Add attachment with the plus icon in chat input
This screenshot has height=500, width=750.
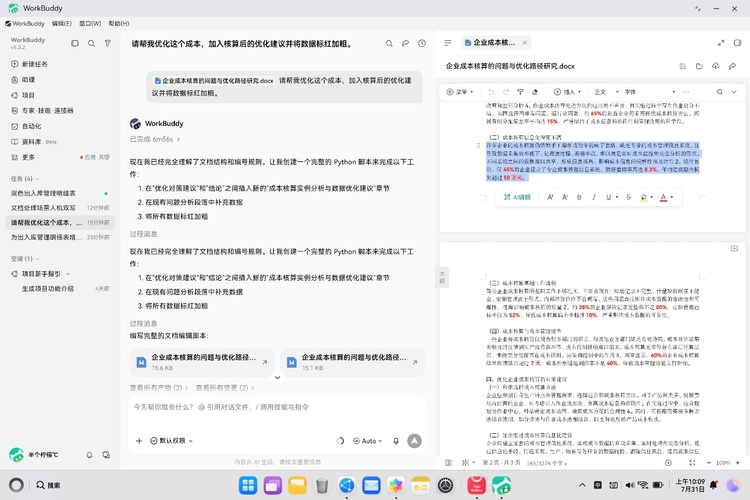pyautogui.click(x=139, y=441)
